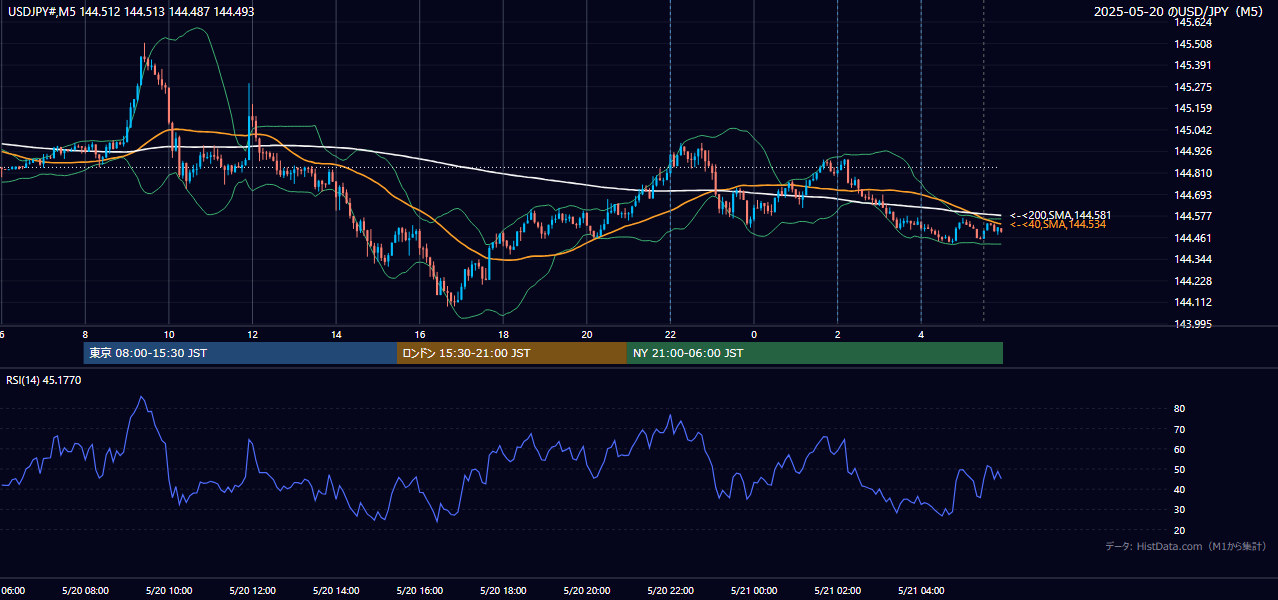Click the date label 5/20 20:00
The width and height of the screenshot is (1278, 600).
coord(587,590)
